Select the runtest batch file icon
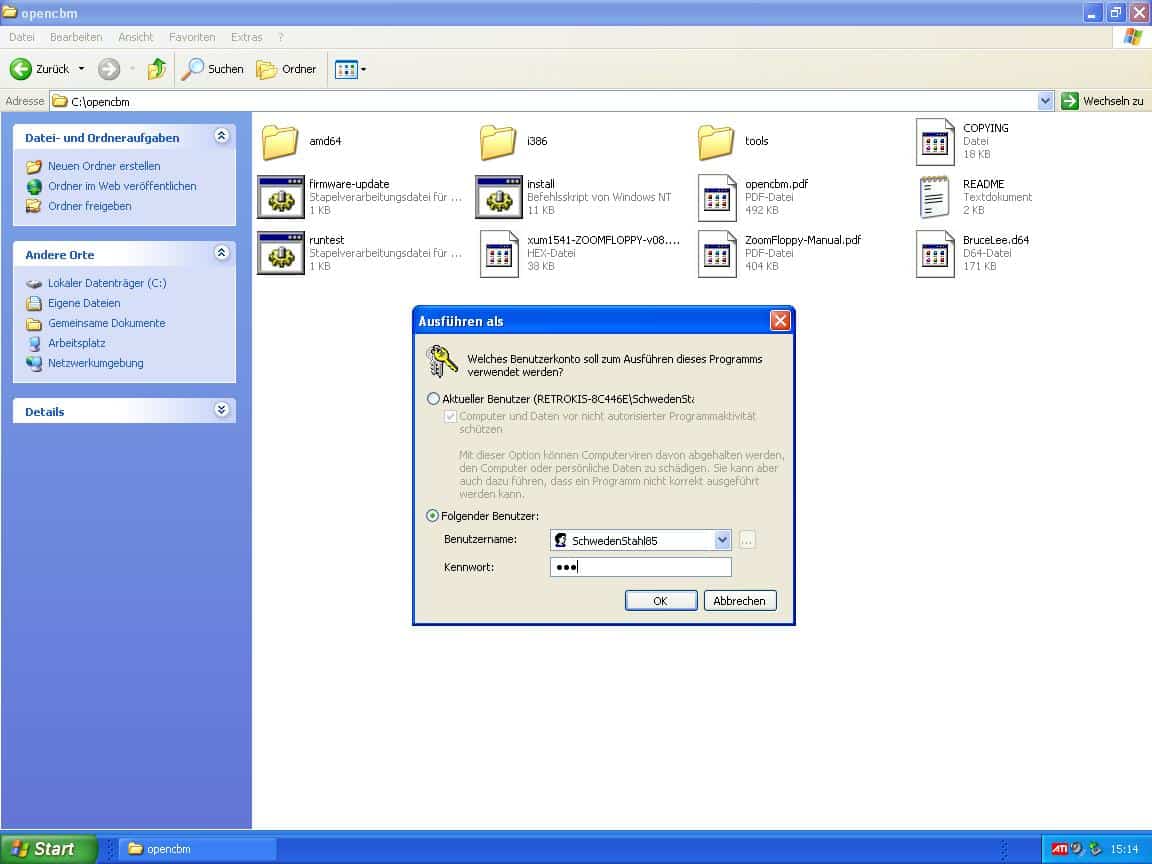This screenshot has width=1152, height=864. coord(280,253)
